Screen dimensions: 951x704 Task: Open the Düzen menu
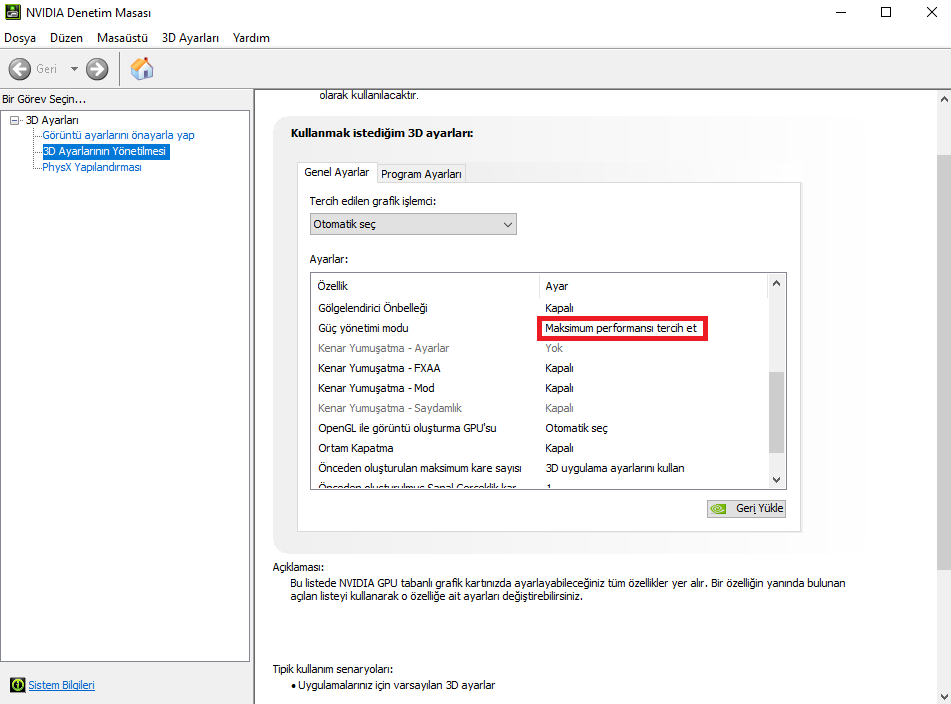click(x=66, y=38)
